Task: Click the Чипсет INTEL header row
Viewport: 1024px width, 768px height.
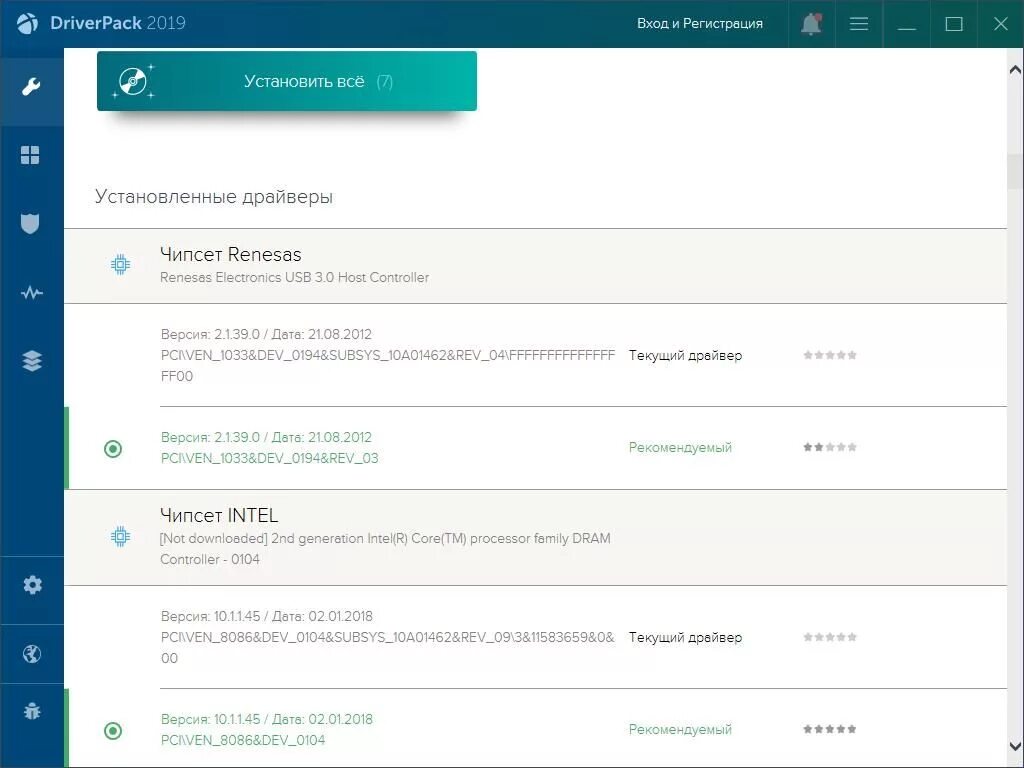Action: [x=535, y=537]
